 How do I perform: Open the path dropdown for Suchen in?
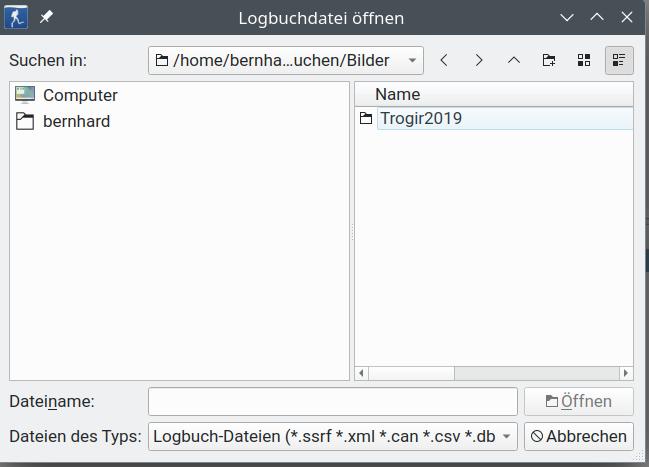click(286, 60)
